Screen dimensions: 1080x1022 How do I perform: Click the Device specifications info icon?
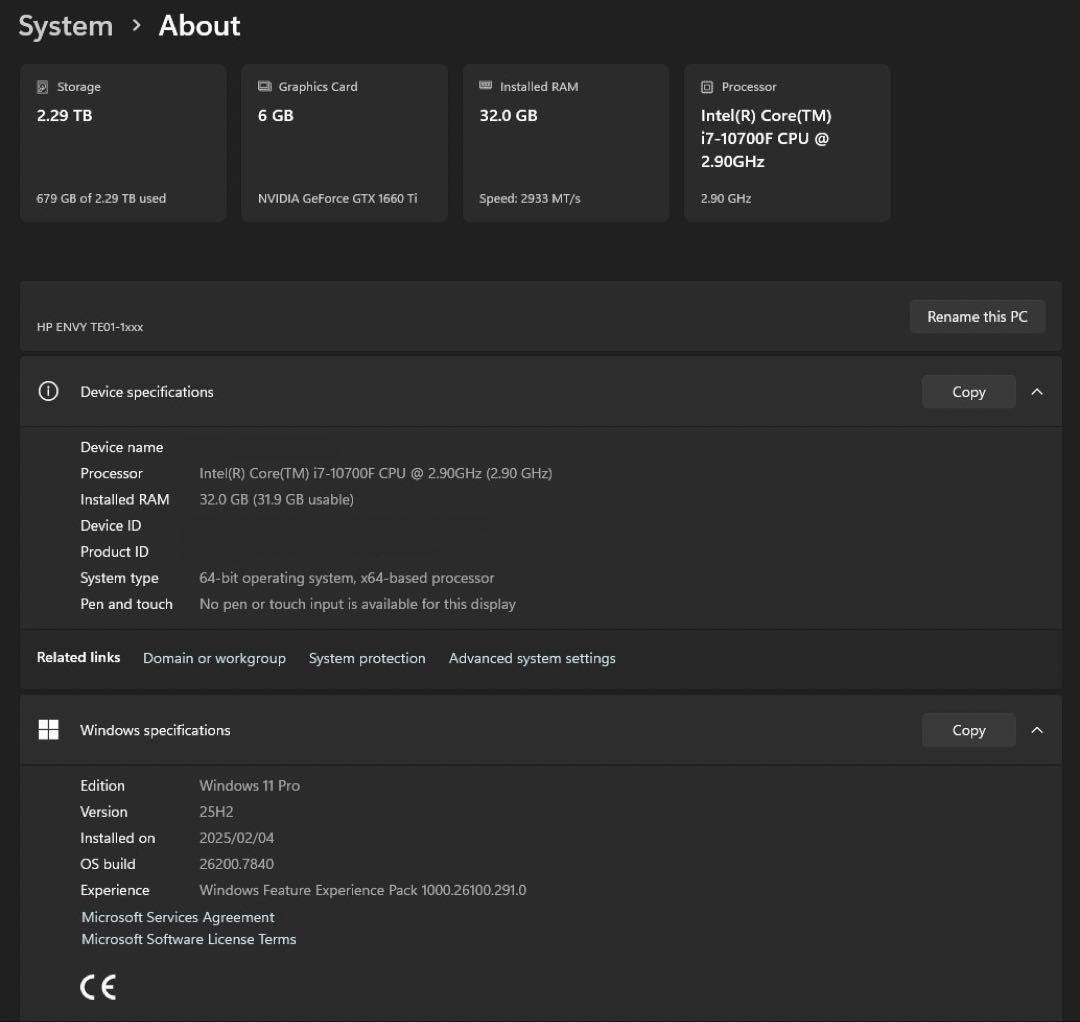click(x=48, y=391)
